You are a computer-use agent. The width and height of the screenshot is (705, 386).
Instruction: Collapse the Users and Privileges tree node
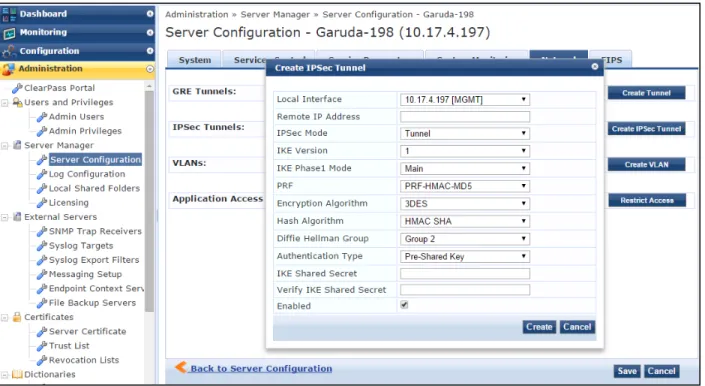[x=4, y=103]
